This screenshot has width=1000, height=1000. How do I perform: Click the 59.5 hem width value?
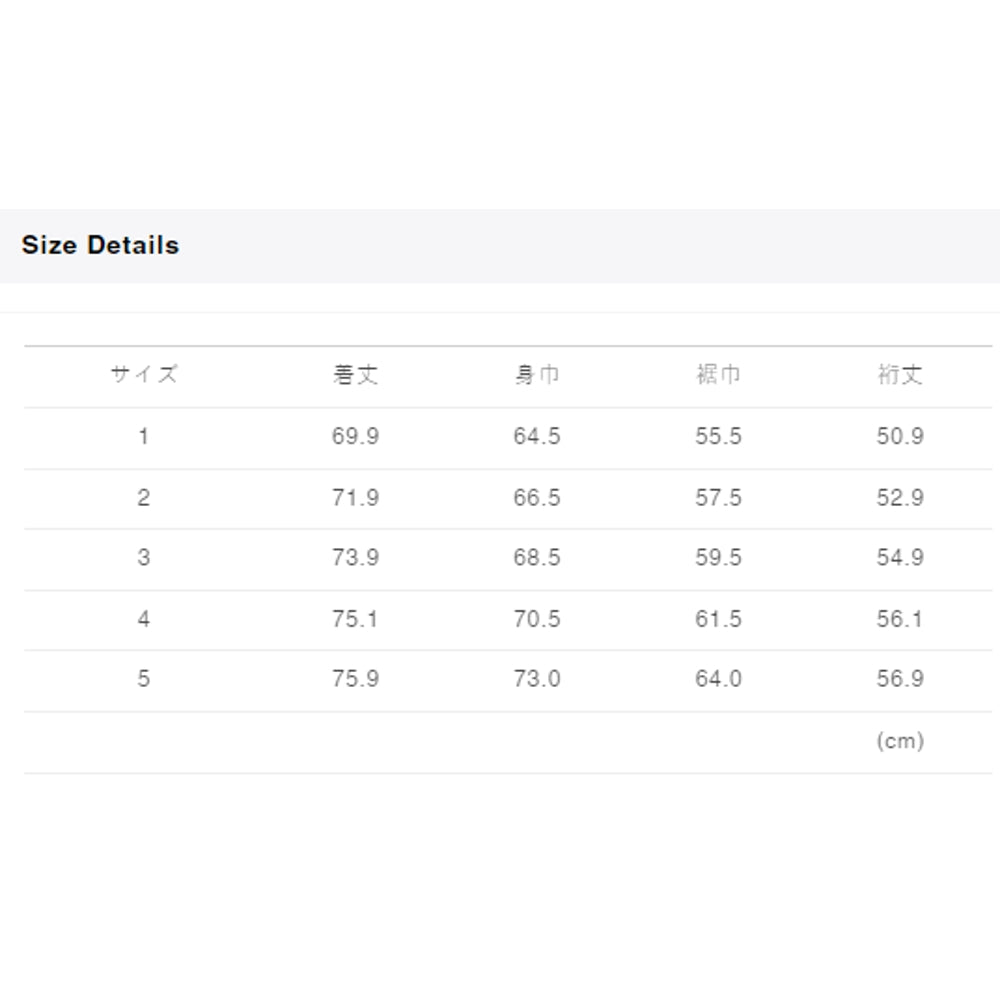pos(718,557)
